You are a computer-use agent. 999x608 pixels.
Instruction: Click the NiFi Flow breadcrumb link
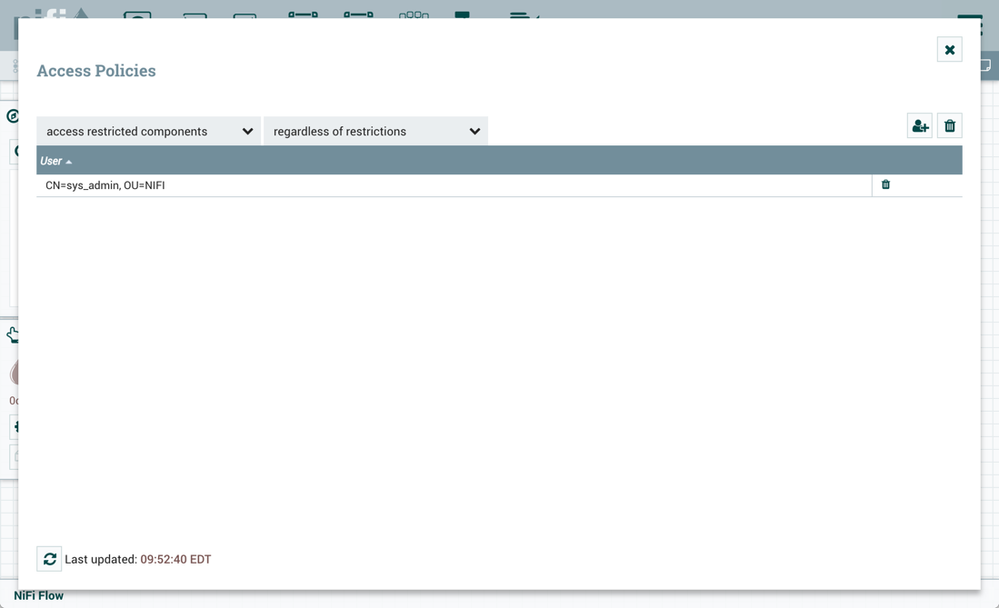(37, 595)
